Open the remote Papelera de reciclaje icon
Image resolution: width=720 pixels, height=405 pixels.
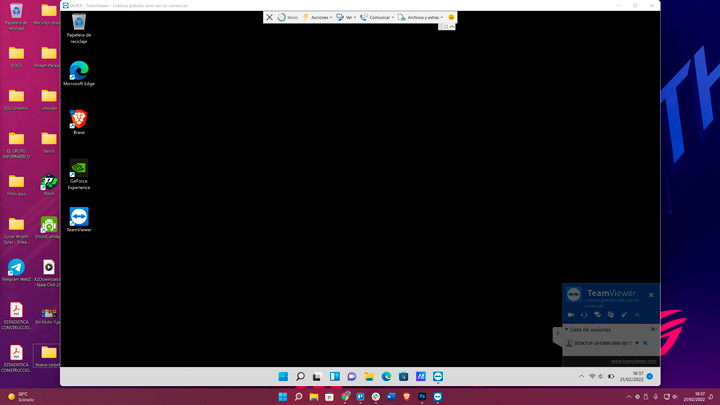coord(79,28)
